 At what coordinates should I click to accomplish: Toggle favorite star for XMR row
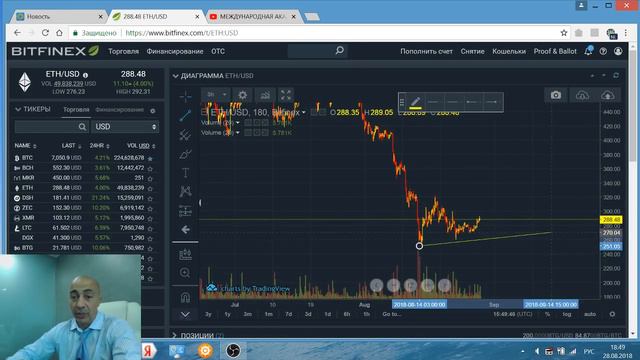coord(150,218)
